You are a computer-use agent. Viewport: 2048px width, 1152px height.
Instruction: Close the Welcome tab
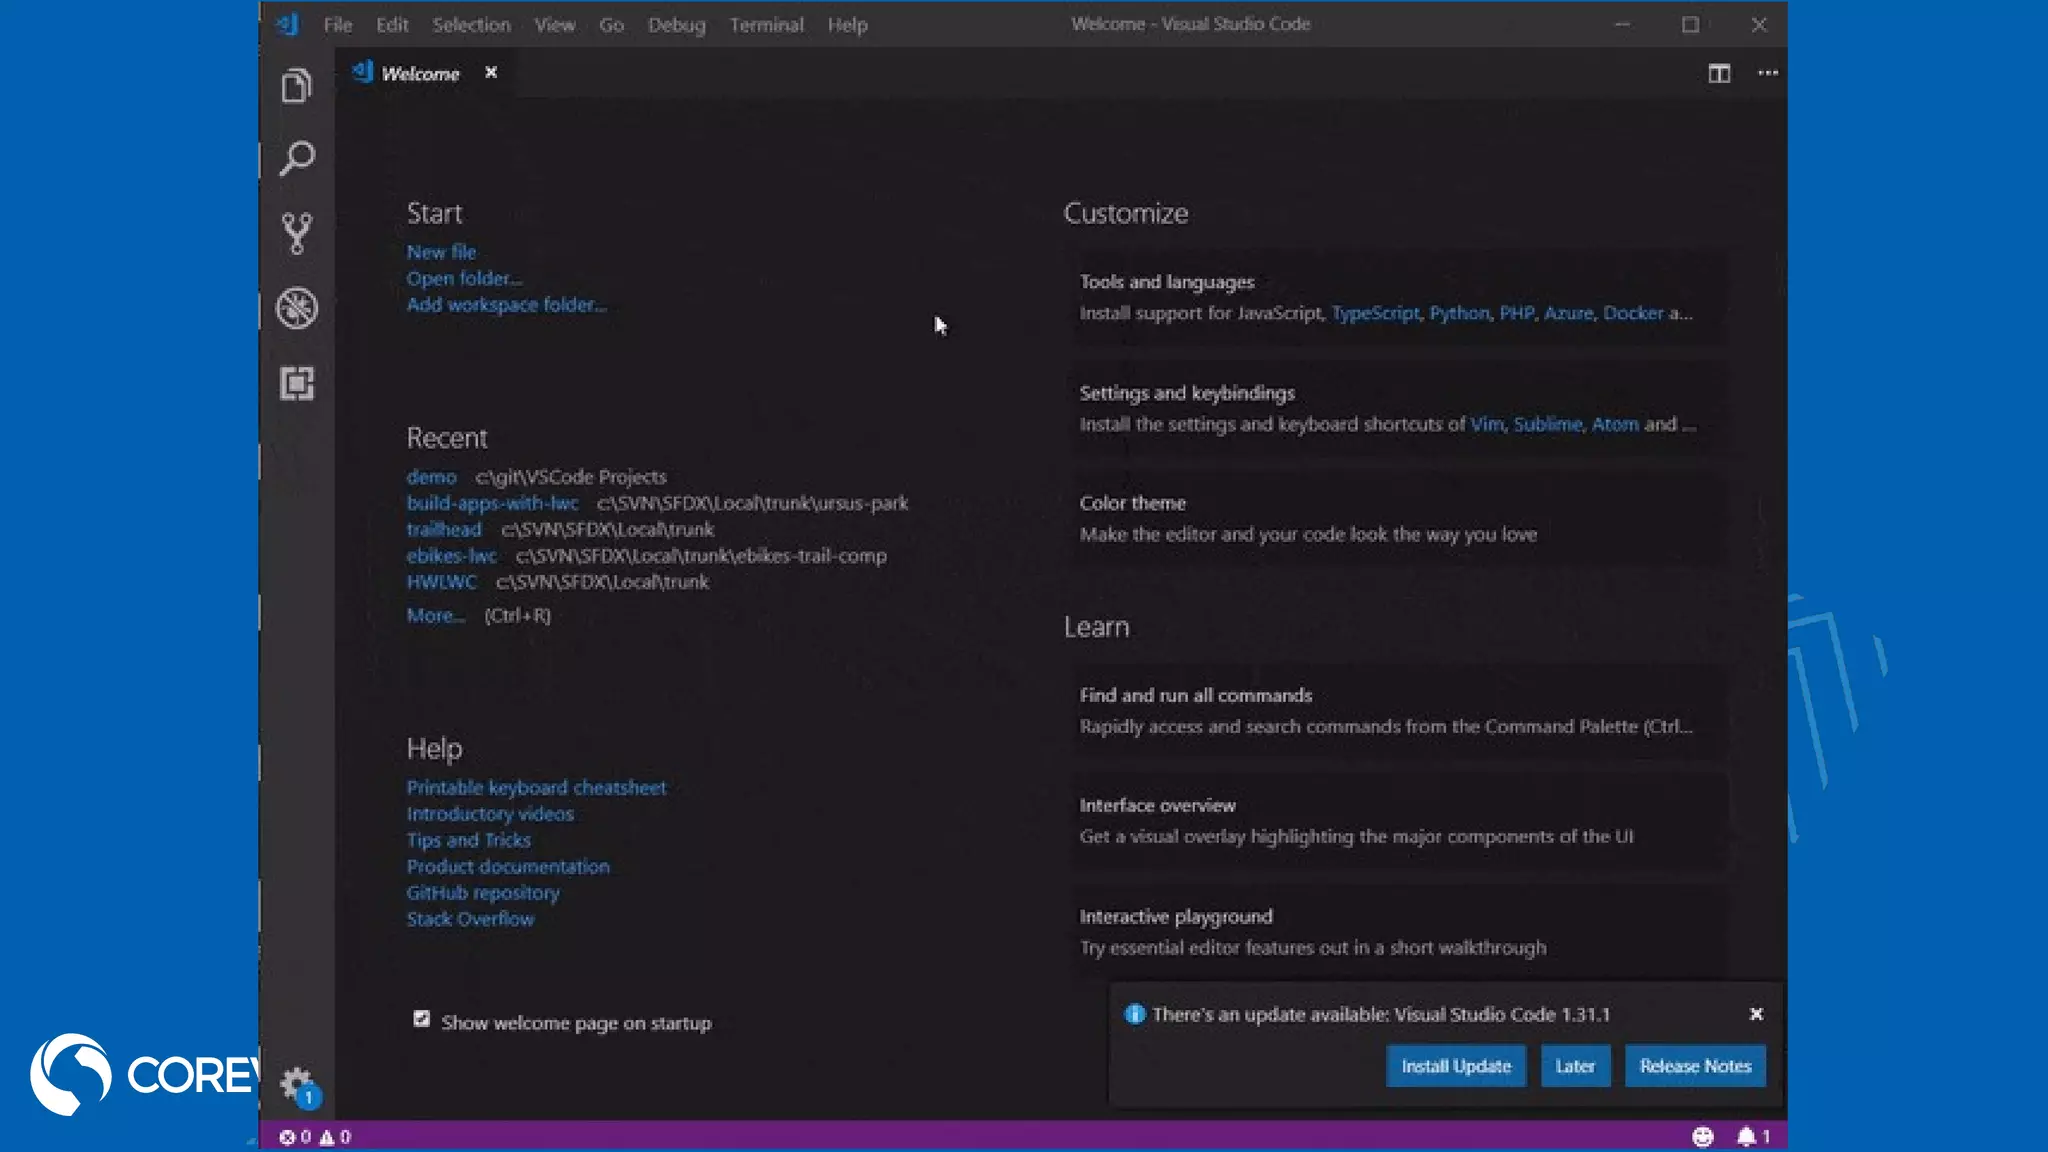[x=490, y=72]
